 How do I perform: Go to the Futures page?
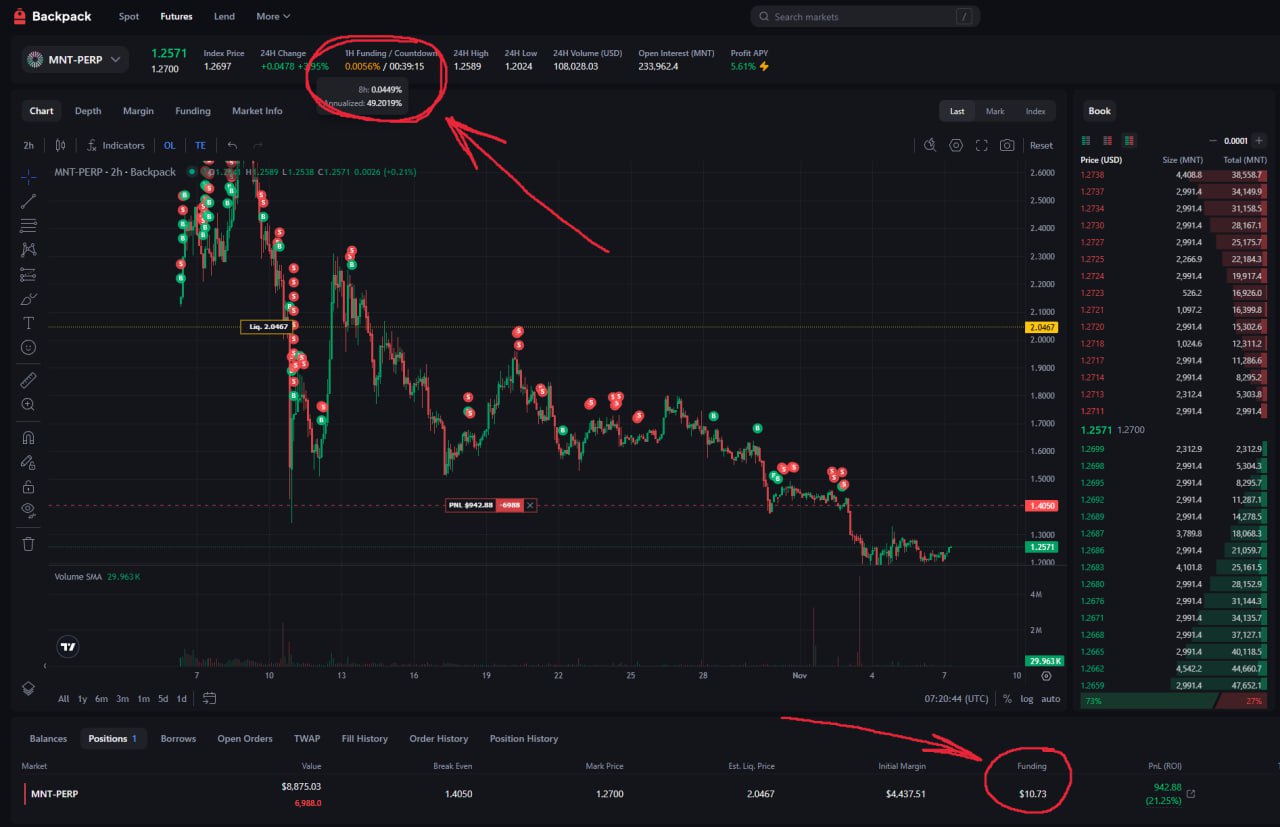pos(177,16)
